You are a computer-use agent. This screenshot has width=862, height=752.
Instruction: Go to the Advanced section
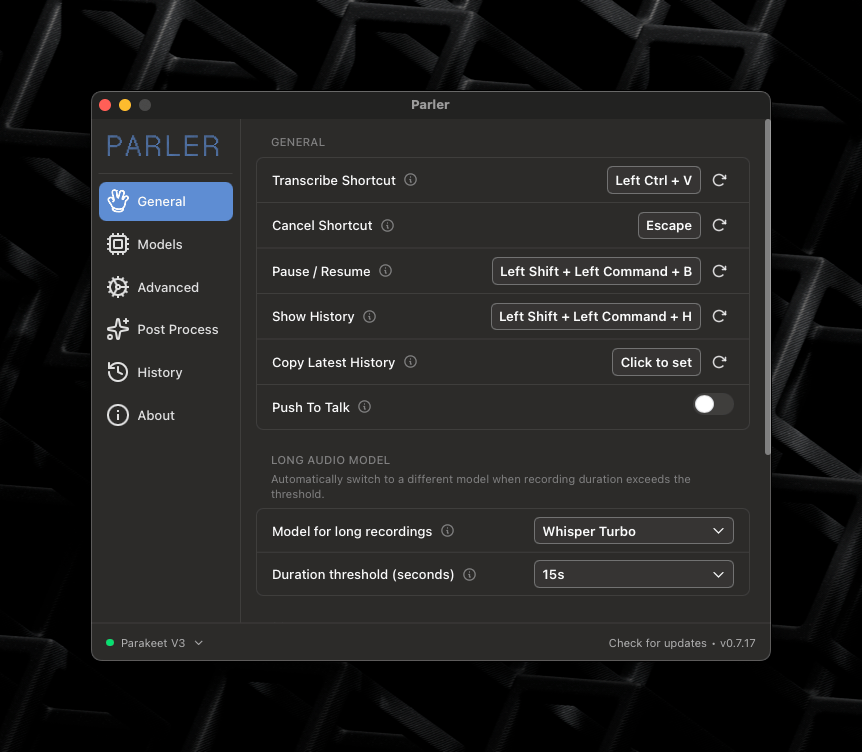[166, 287]
